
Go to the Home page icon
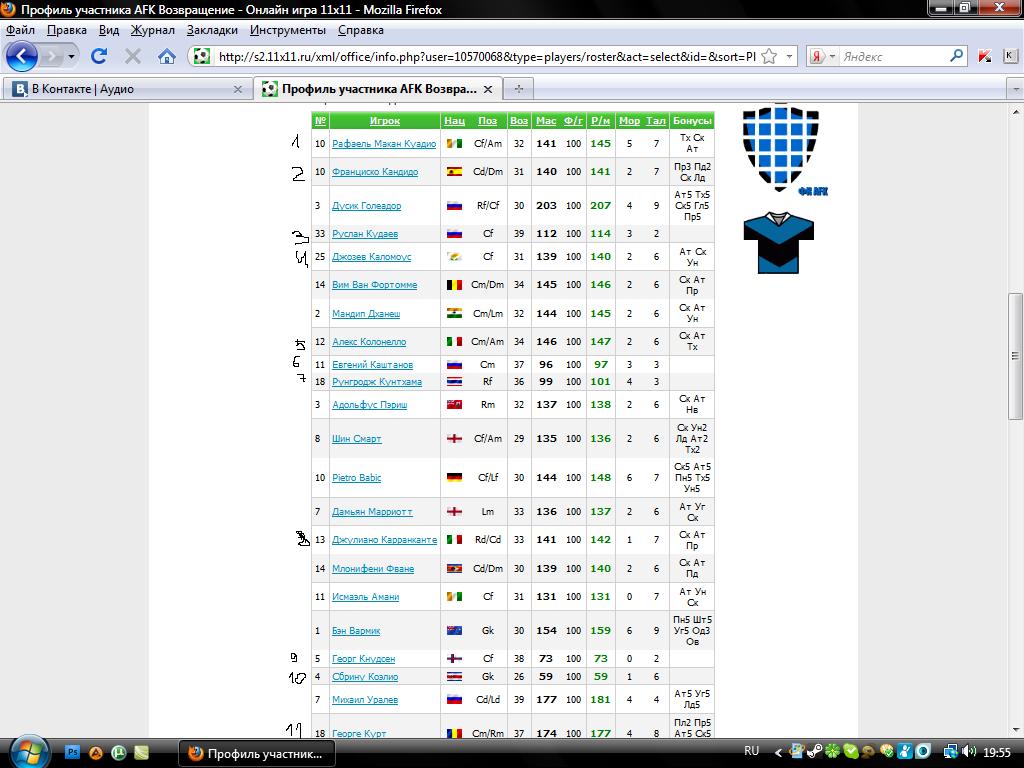pyautogui.click(x=167, y=57)
